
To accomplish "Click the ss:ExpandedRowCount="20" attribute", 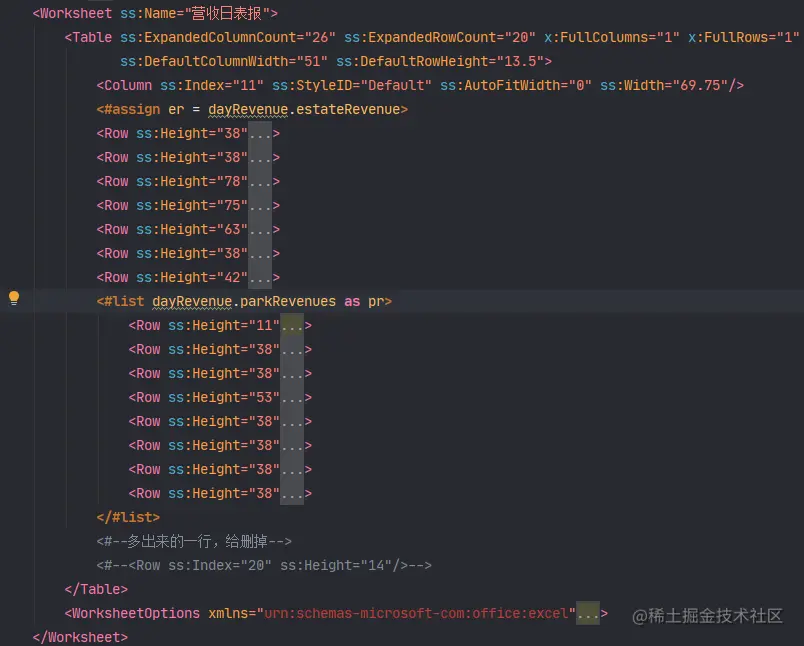I will 439,37.
